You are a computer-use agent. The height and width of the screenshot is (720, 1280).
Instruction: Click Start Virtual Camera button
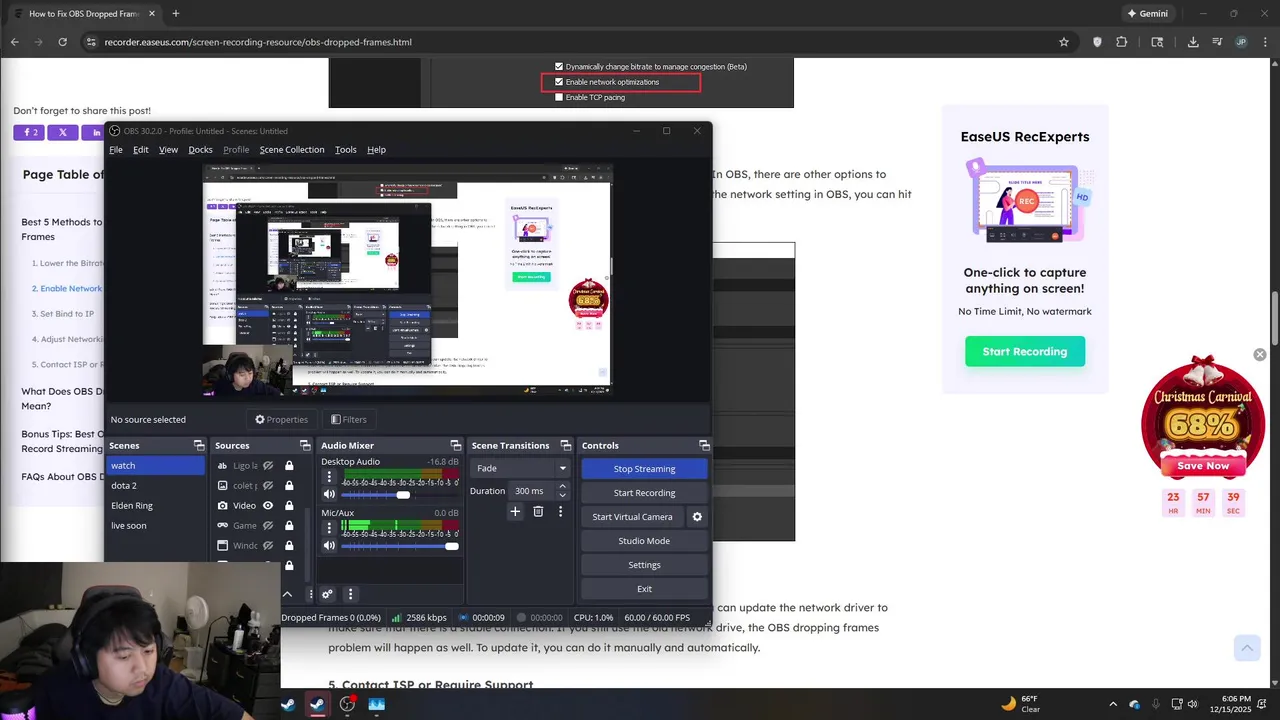[x=632, y=517]
